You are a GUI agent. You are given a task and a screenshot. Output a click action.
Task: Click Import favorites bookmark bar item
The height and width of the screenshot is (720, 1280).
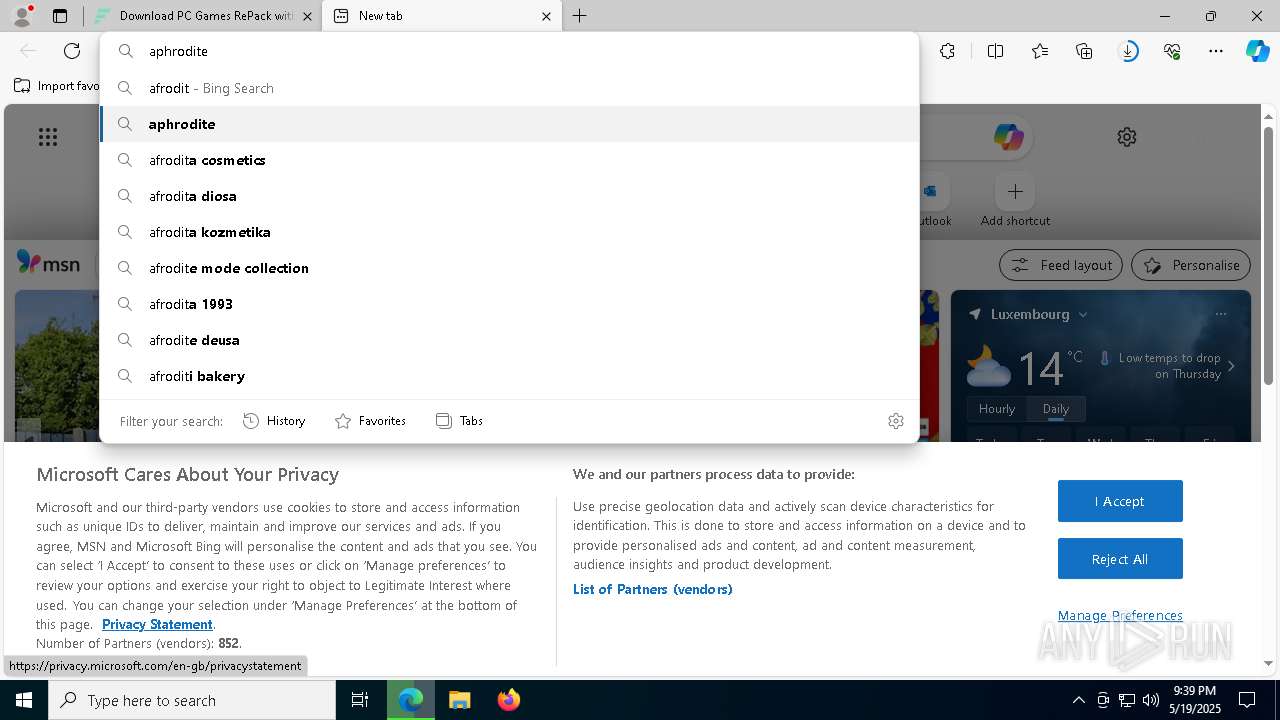click(56, 86)
